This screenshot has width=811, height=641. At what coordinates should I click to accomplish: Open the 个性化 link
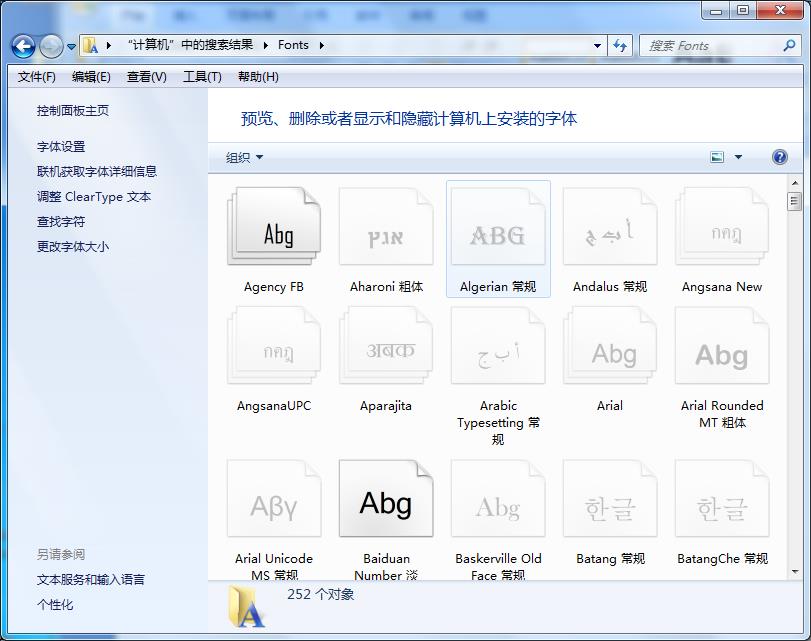click(x=55, y=605)
